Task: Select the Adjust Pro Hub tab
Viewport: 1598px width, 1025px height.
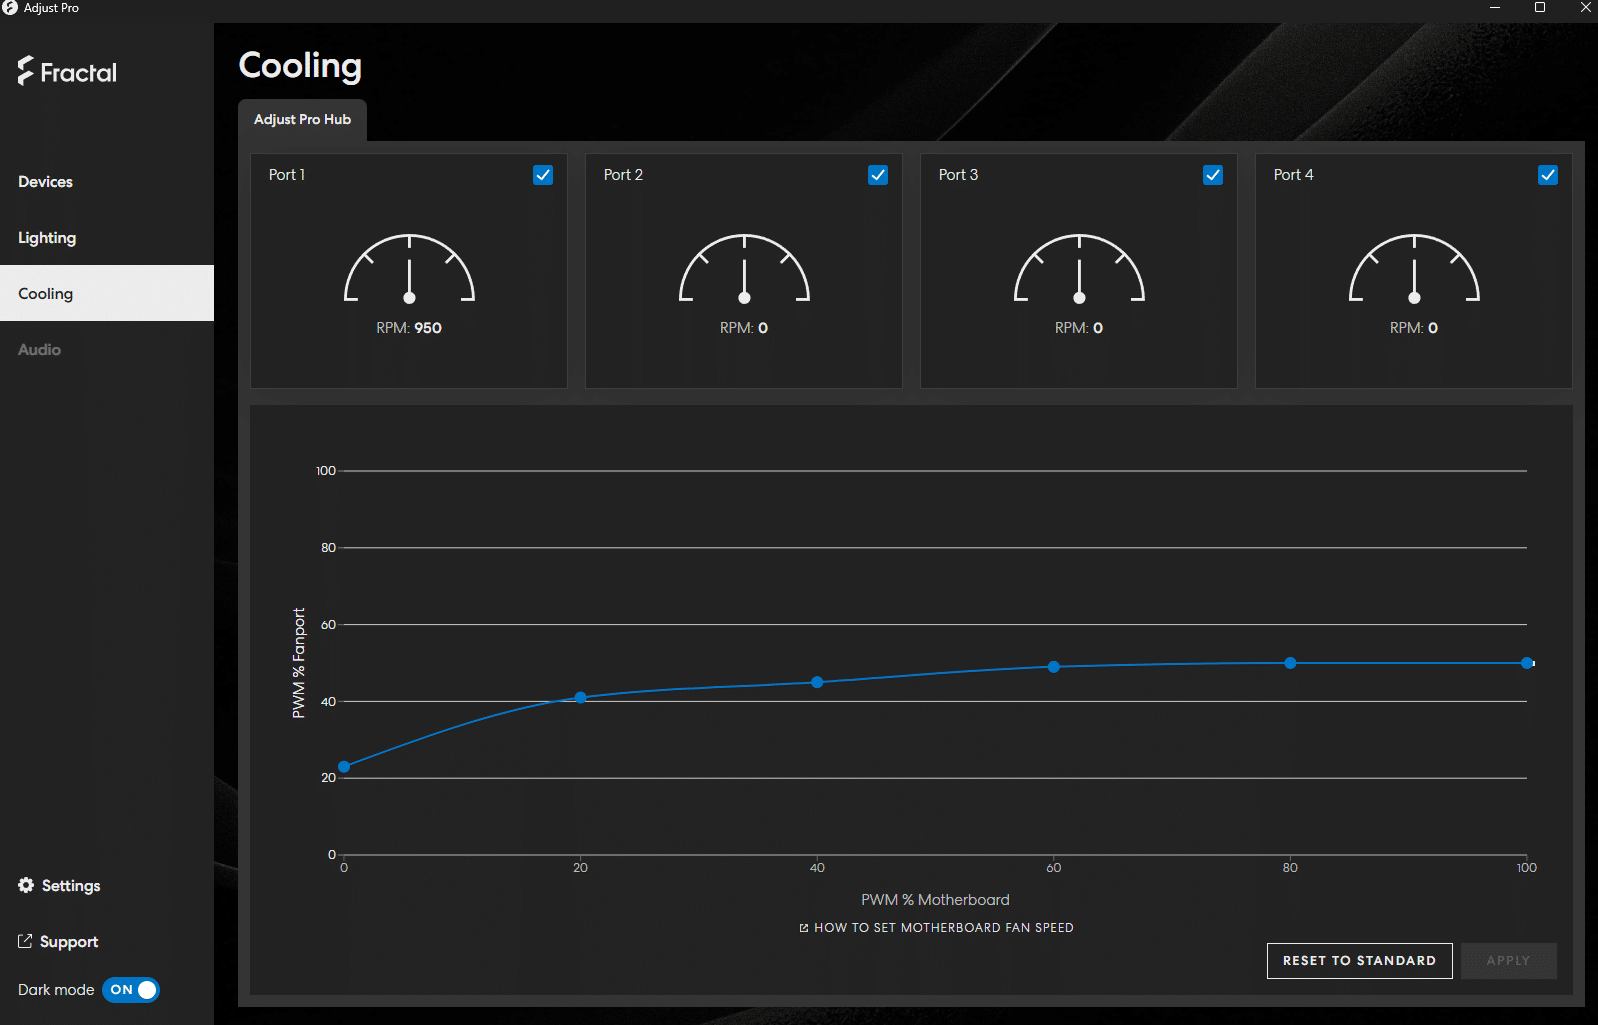Action: pyautogui.click(x=302, y=120)
